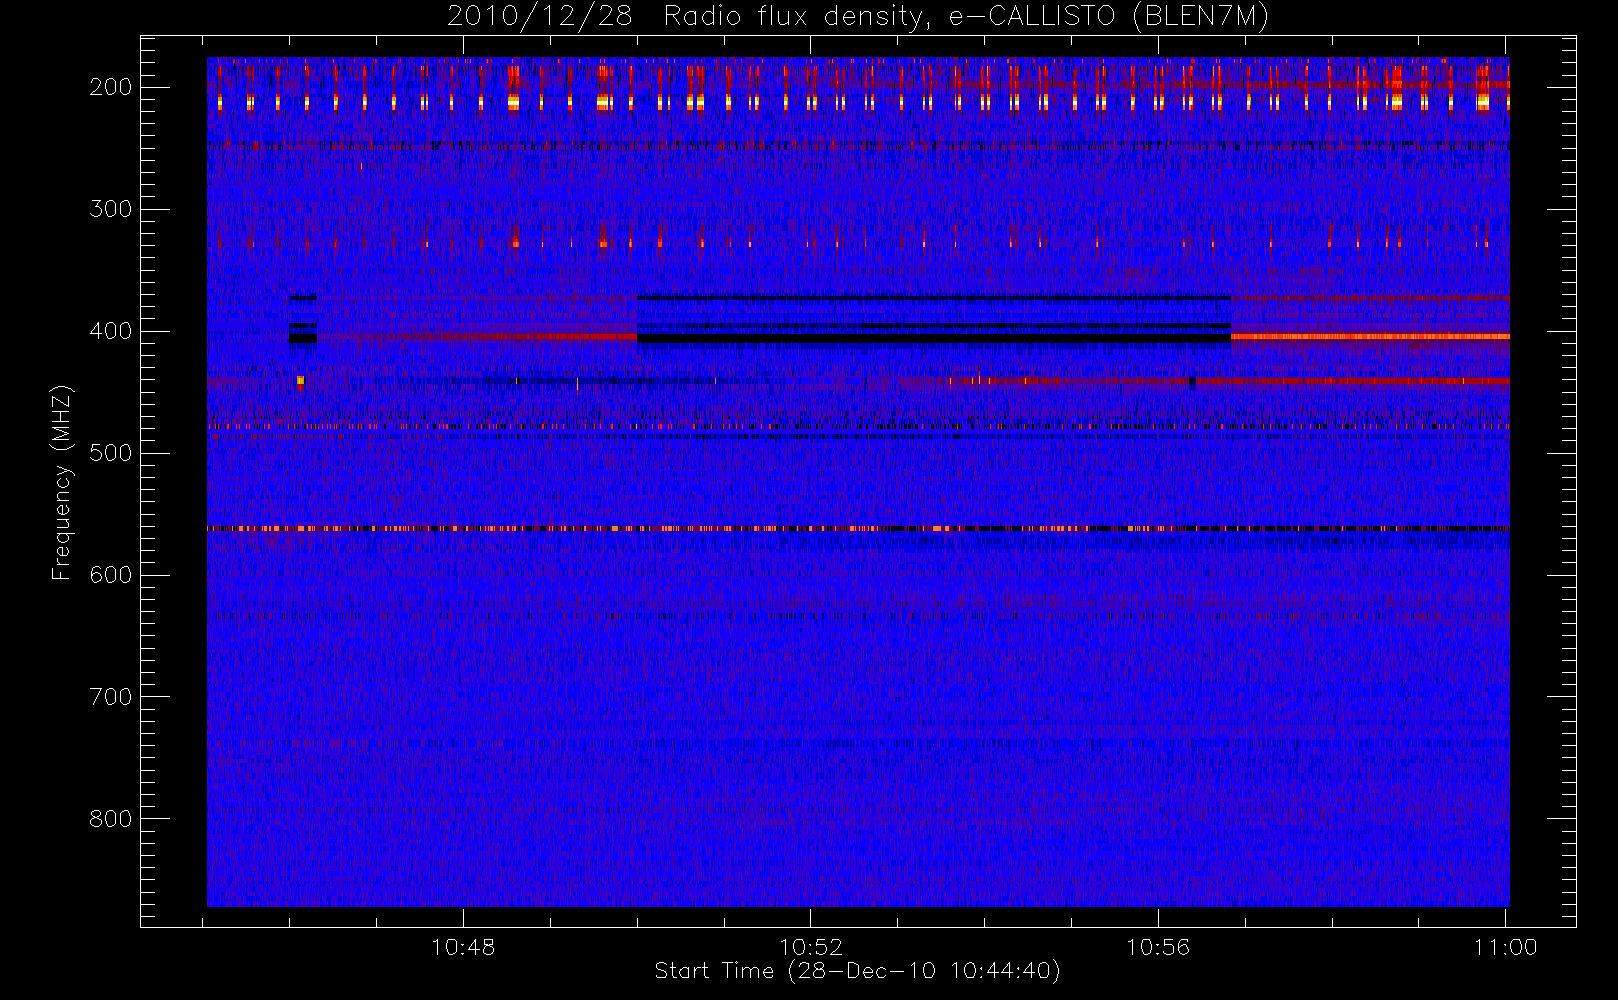Select the "Frequency (MHz)" axis label
The width and height of the screenshot is (1618, 1000).
click(x=62, y=482)
